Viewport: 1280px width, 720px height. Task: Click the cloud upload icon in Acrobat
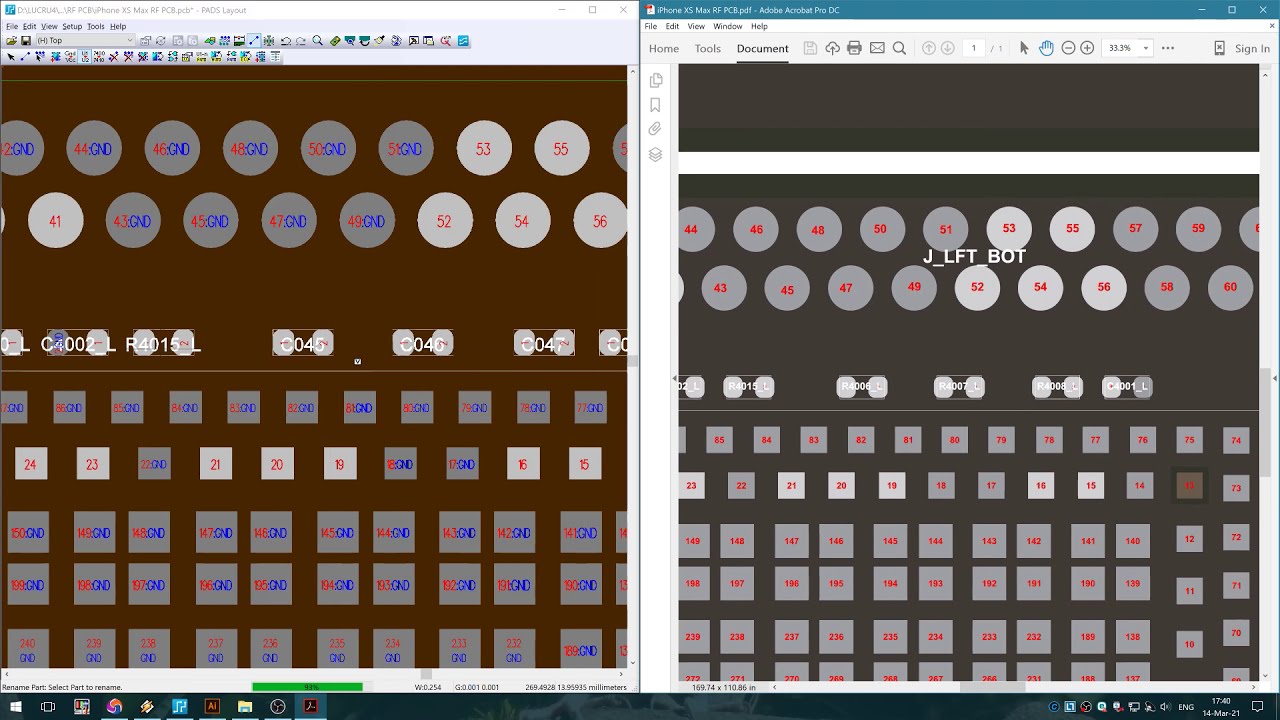click(832, 48)
